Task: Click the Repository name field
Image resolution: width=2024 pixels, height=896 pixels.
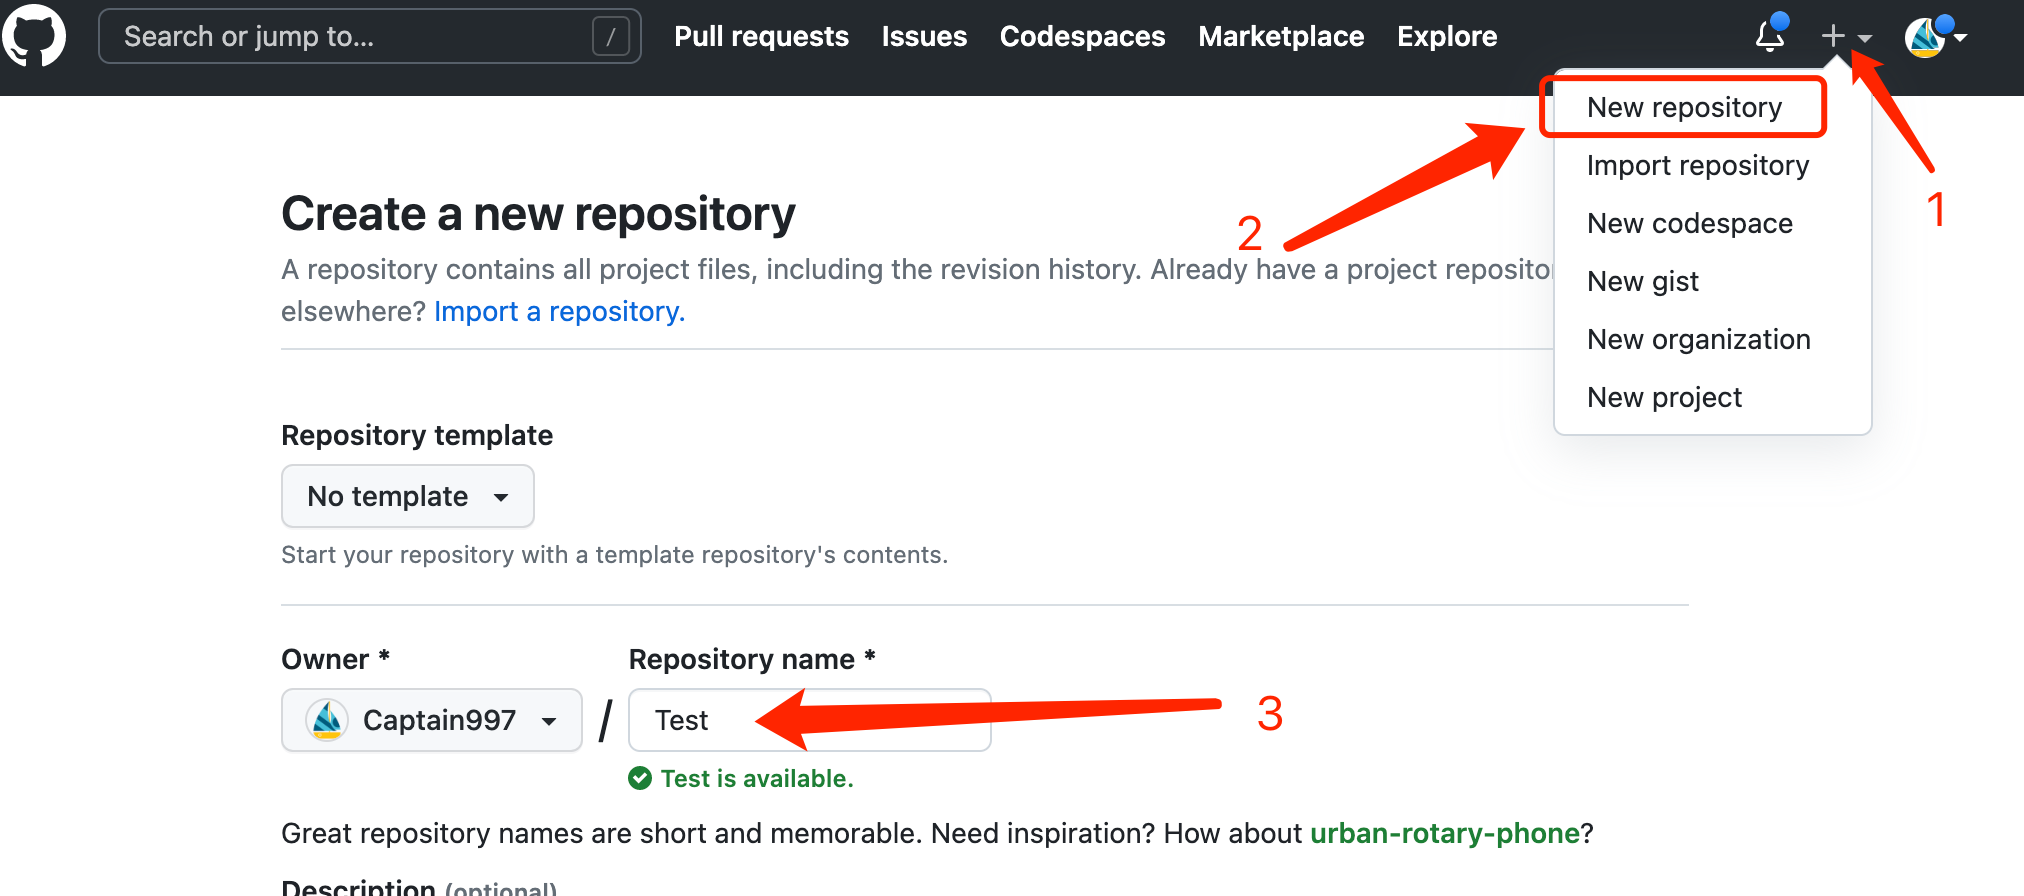Action: (x=810, y=720)
